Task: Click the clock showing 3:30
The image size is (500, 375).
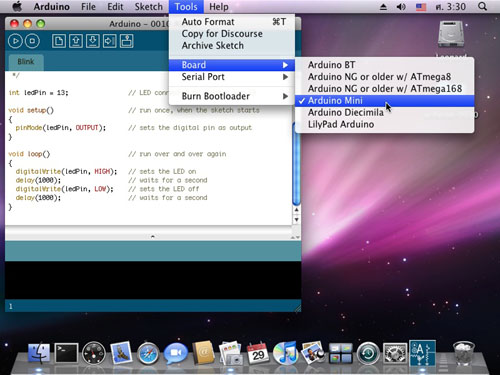Action: [451, 7]
